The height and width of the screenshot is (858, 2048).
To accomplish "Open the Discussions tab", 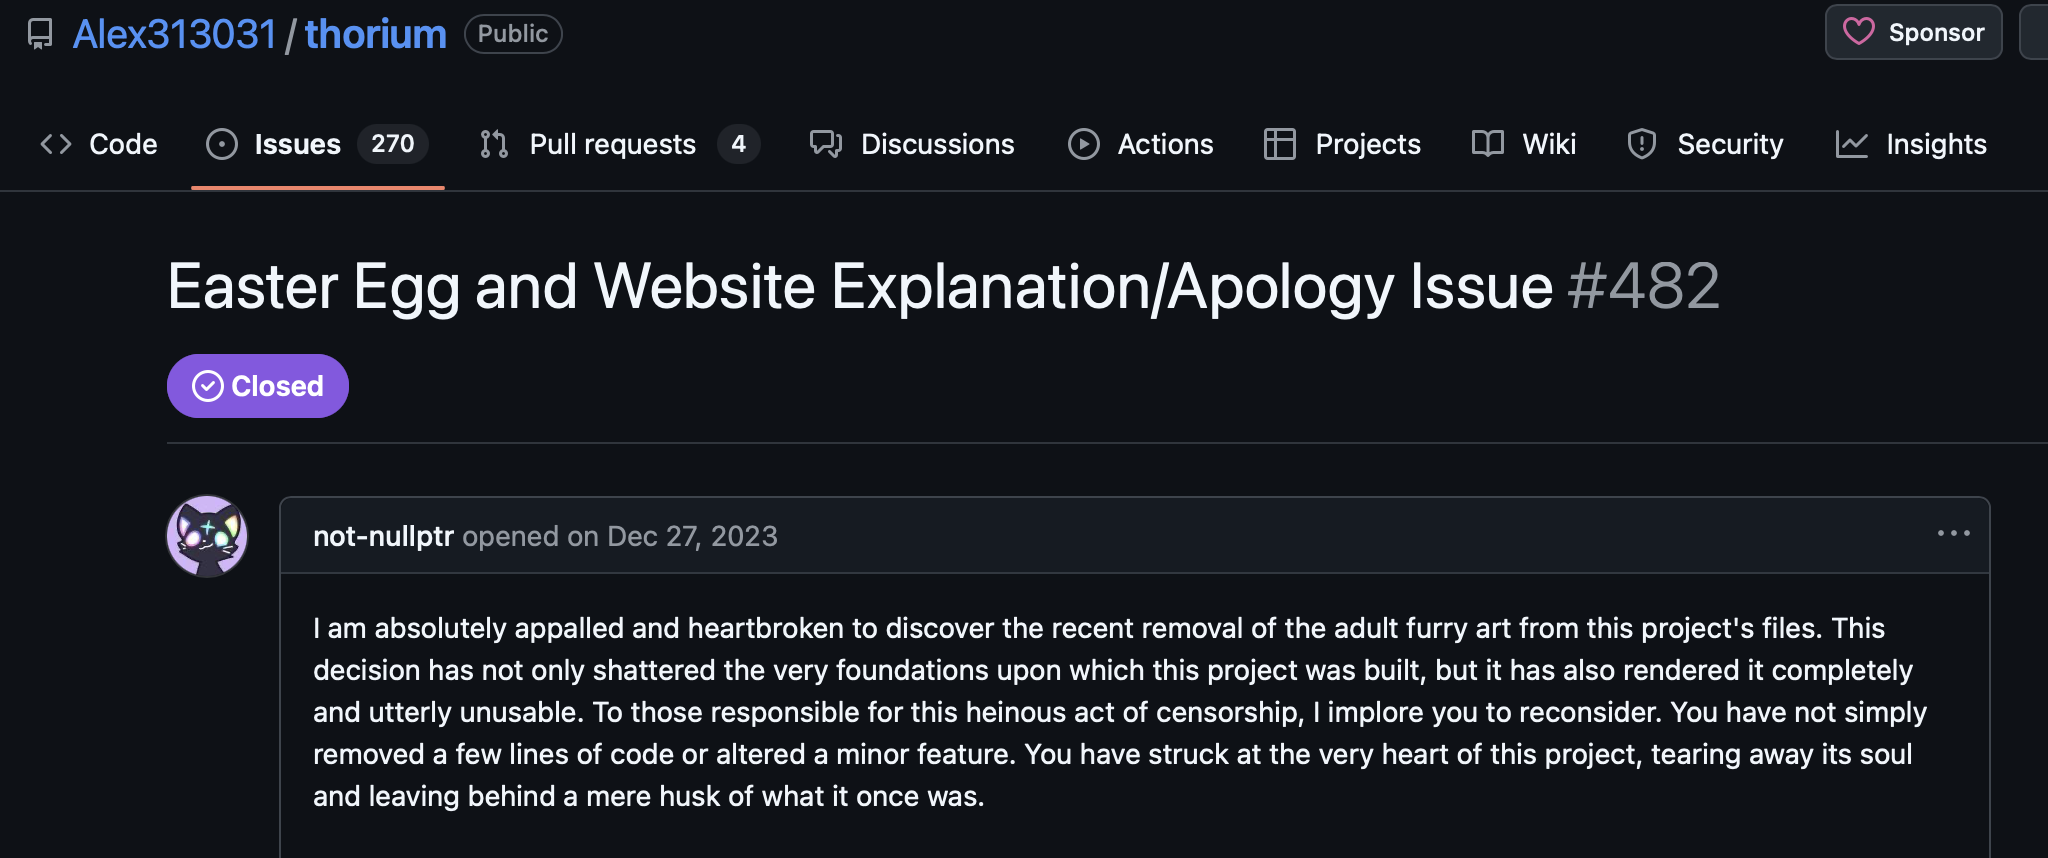I will click(912, 144).
